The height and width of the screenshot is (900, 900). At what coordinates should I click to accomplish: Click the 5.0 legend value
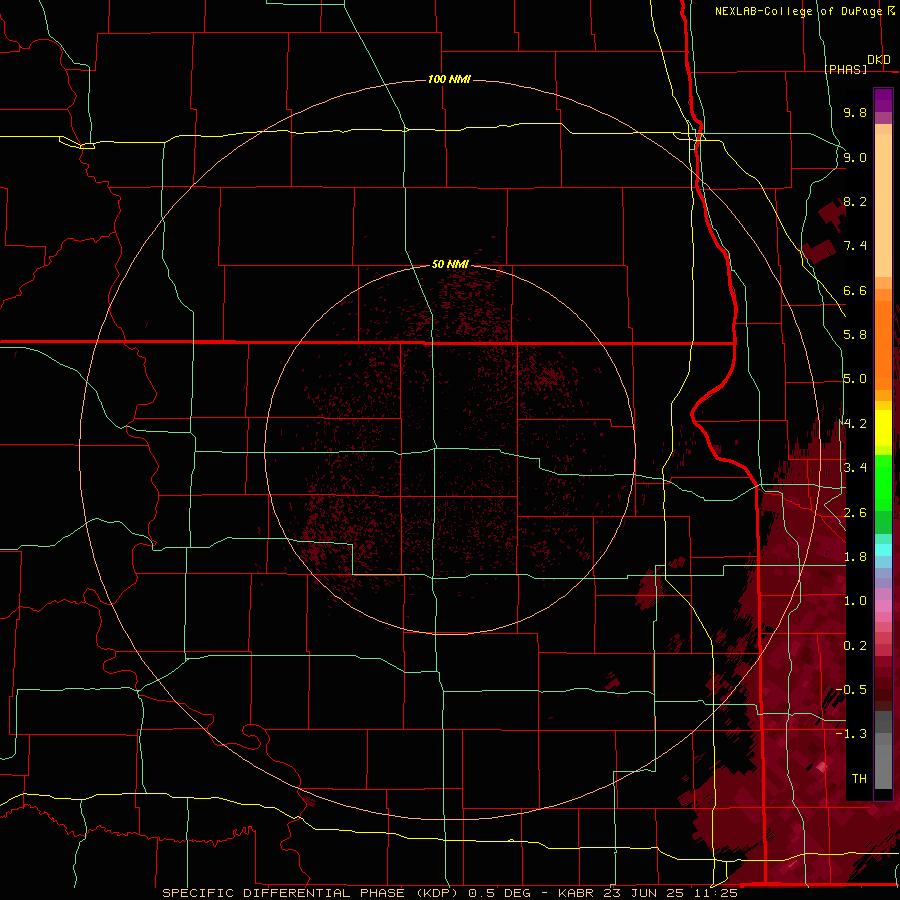click(x=855, y=379)
